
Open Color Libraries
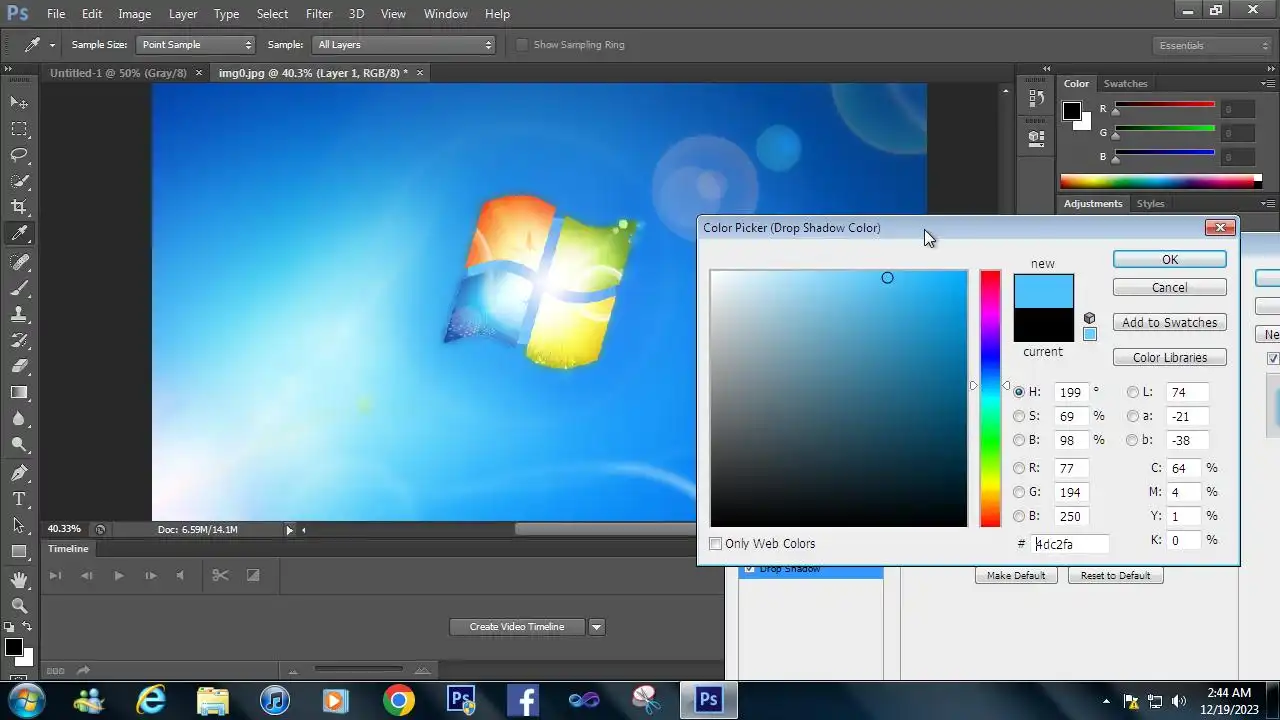(x=1170, y=358)
